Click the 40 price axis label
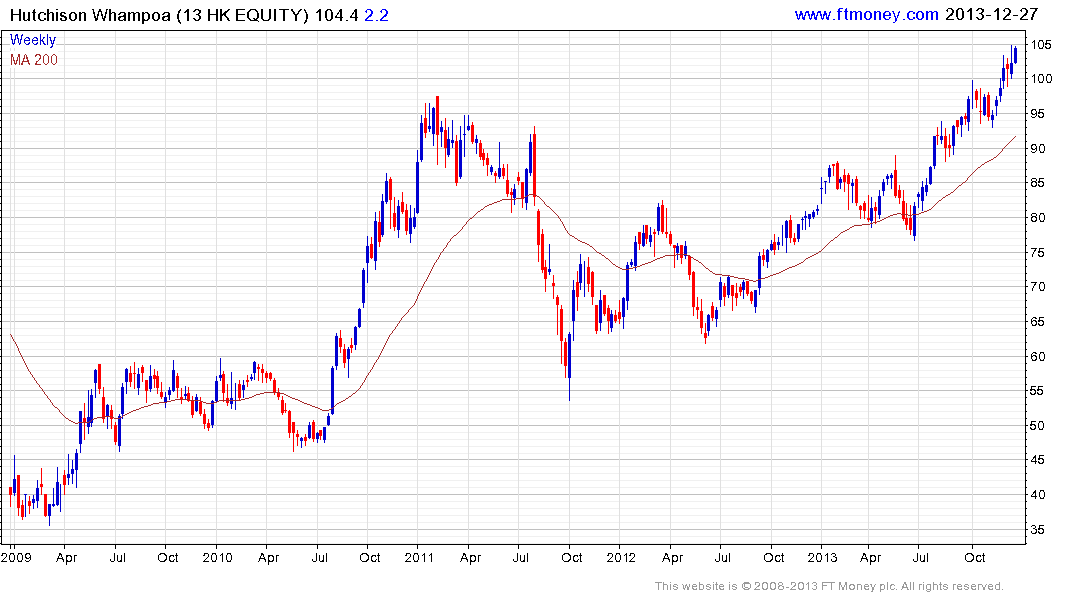Viewport: 1075px width, 600px height. pos(1038,495)
